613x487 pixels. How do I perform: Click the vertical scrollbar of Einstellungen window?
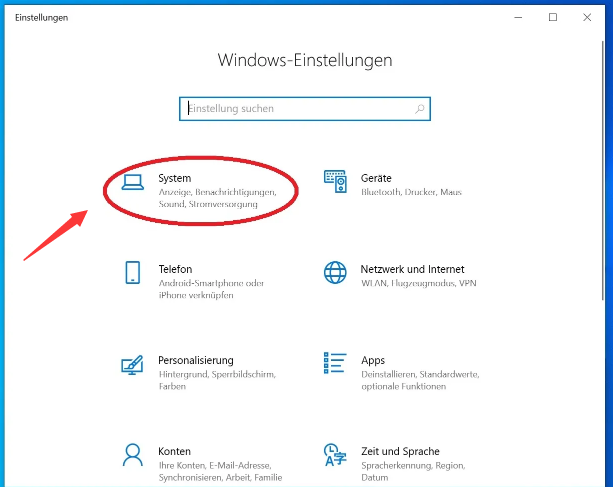[x=602, y=170]
